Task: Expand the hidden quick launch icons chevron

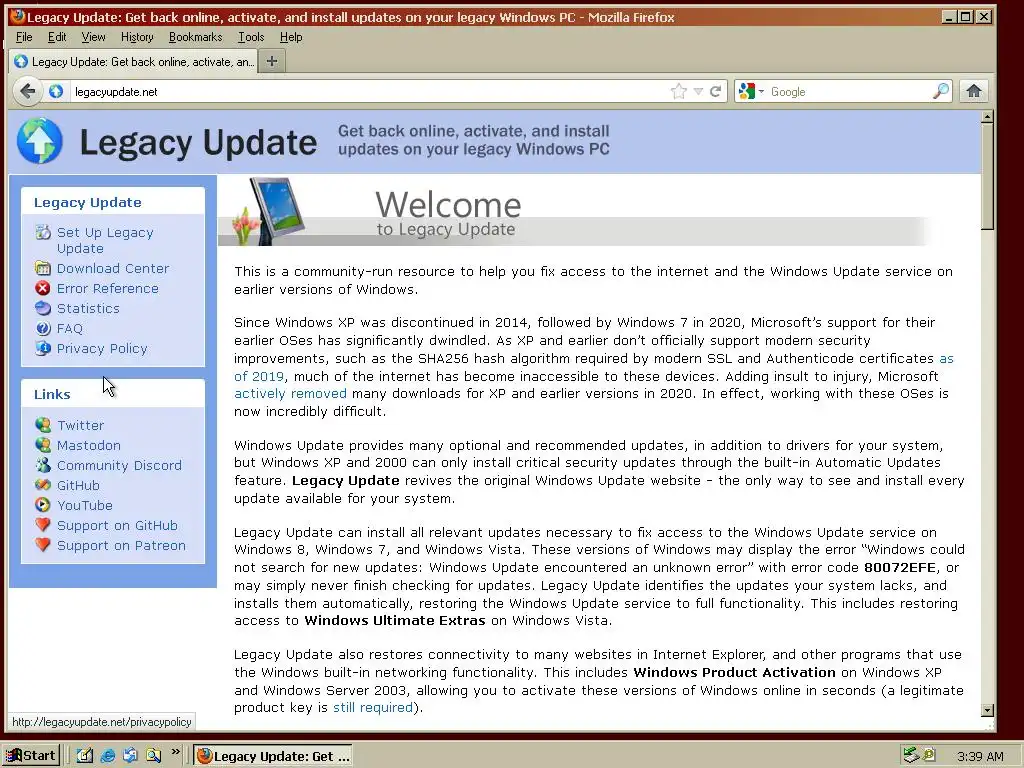Action: (175, 752)
